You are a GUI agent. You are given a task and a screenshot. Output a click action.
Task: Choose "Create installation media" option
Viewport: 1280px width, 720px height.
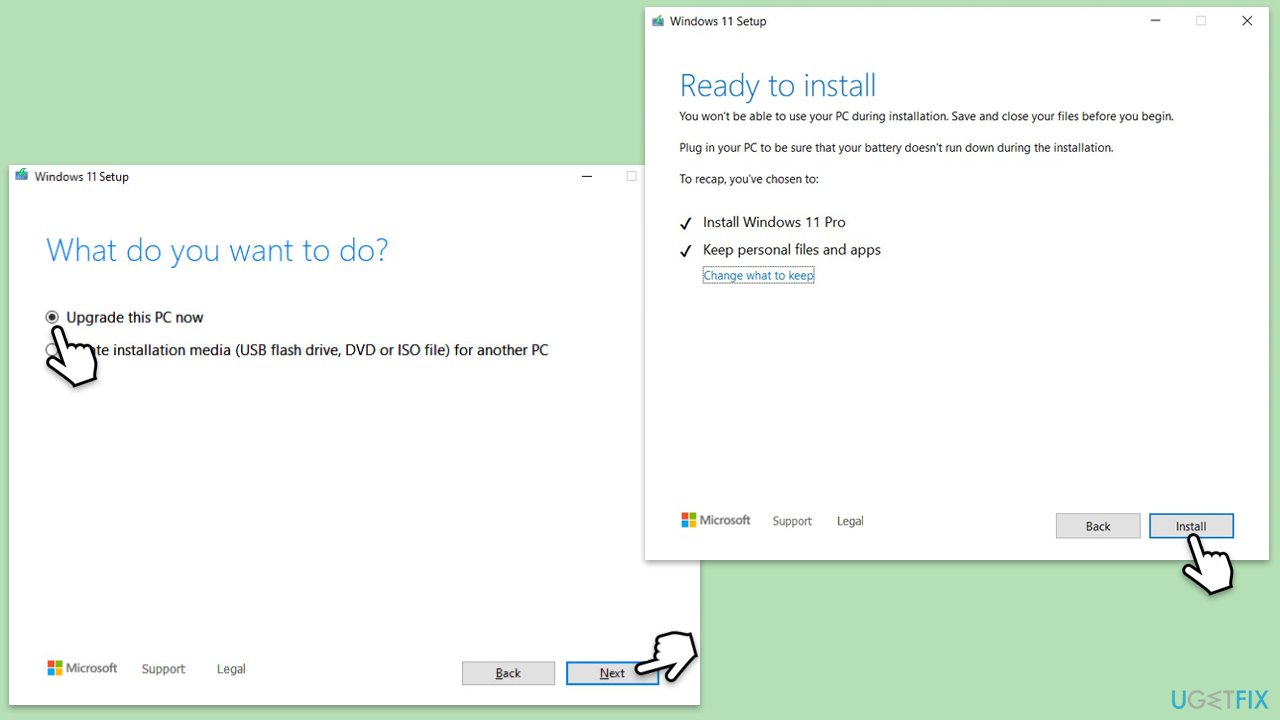point(51,350)
